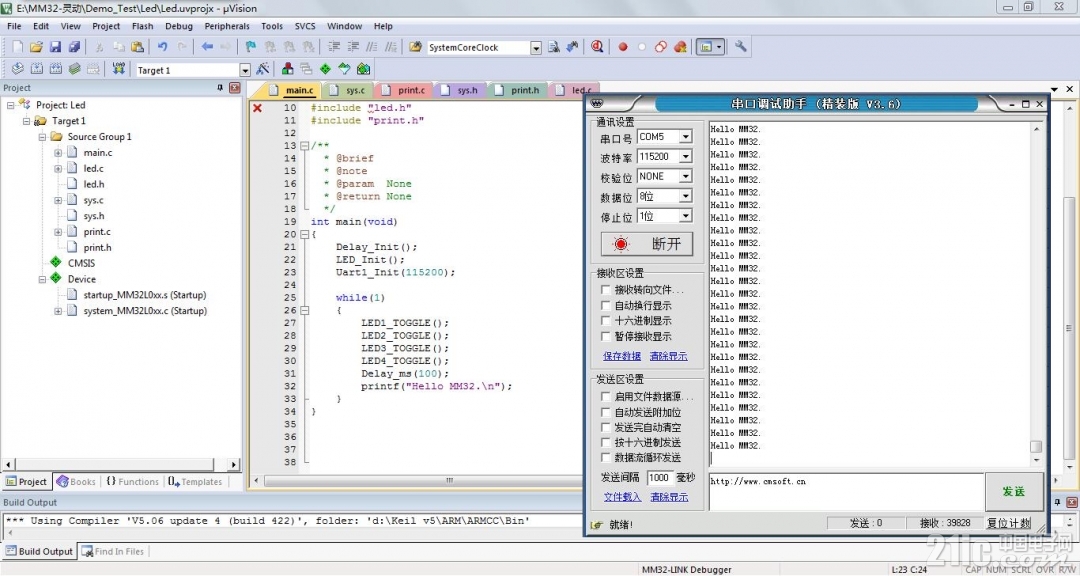Collapse the Source Group 1 folder
1080x576 pixels.
[42, 136]
